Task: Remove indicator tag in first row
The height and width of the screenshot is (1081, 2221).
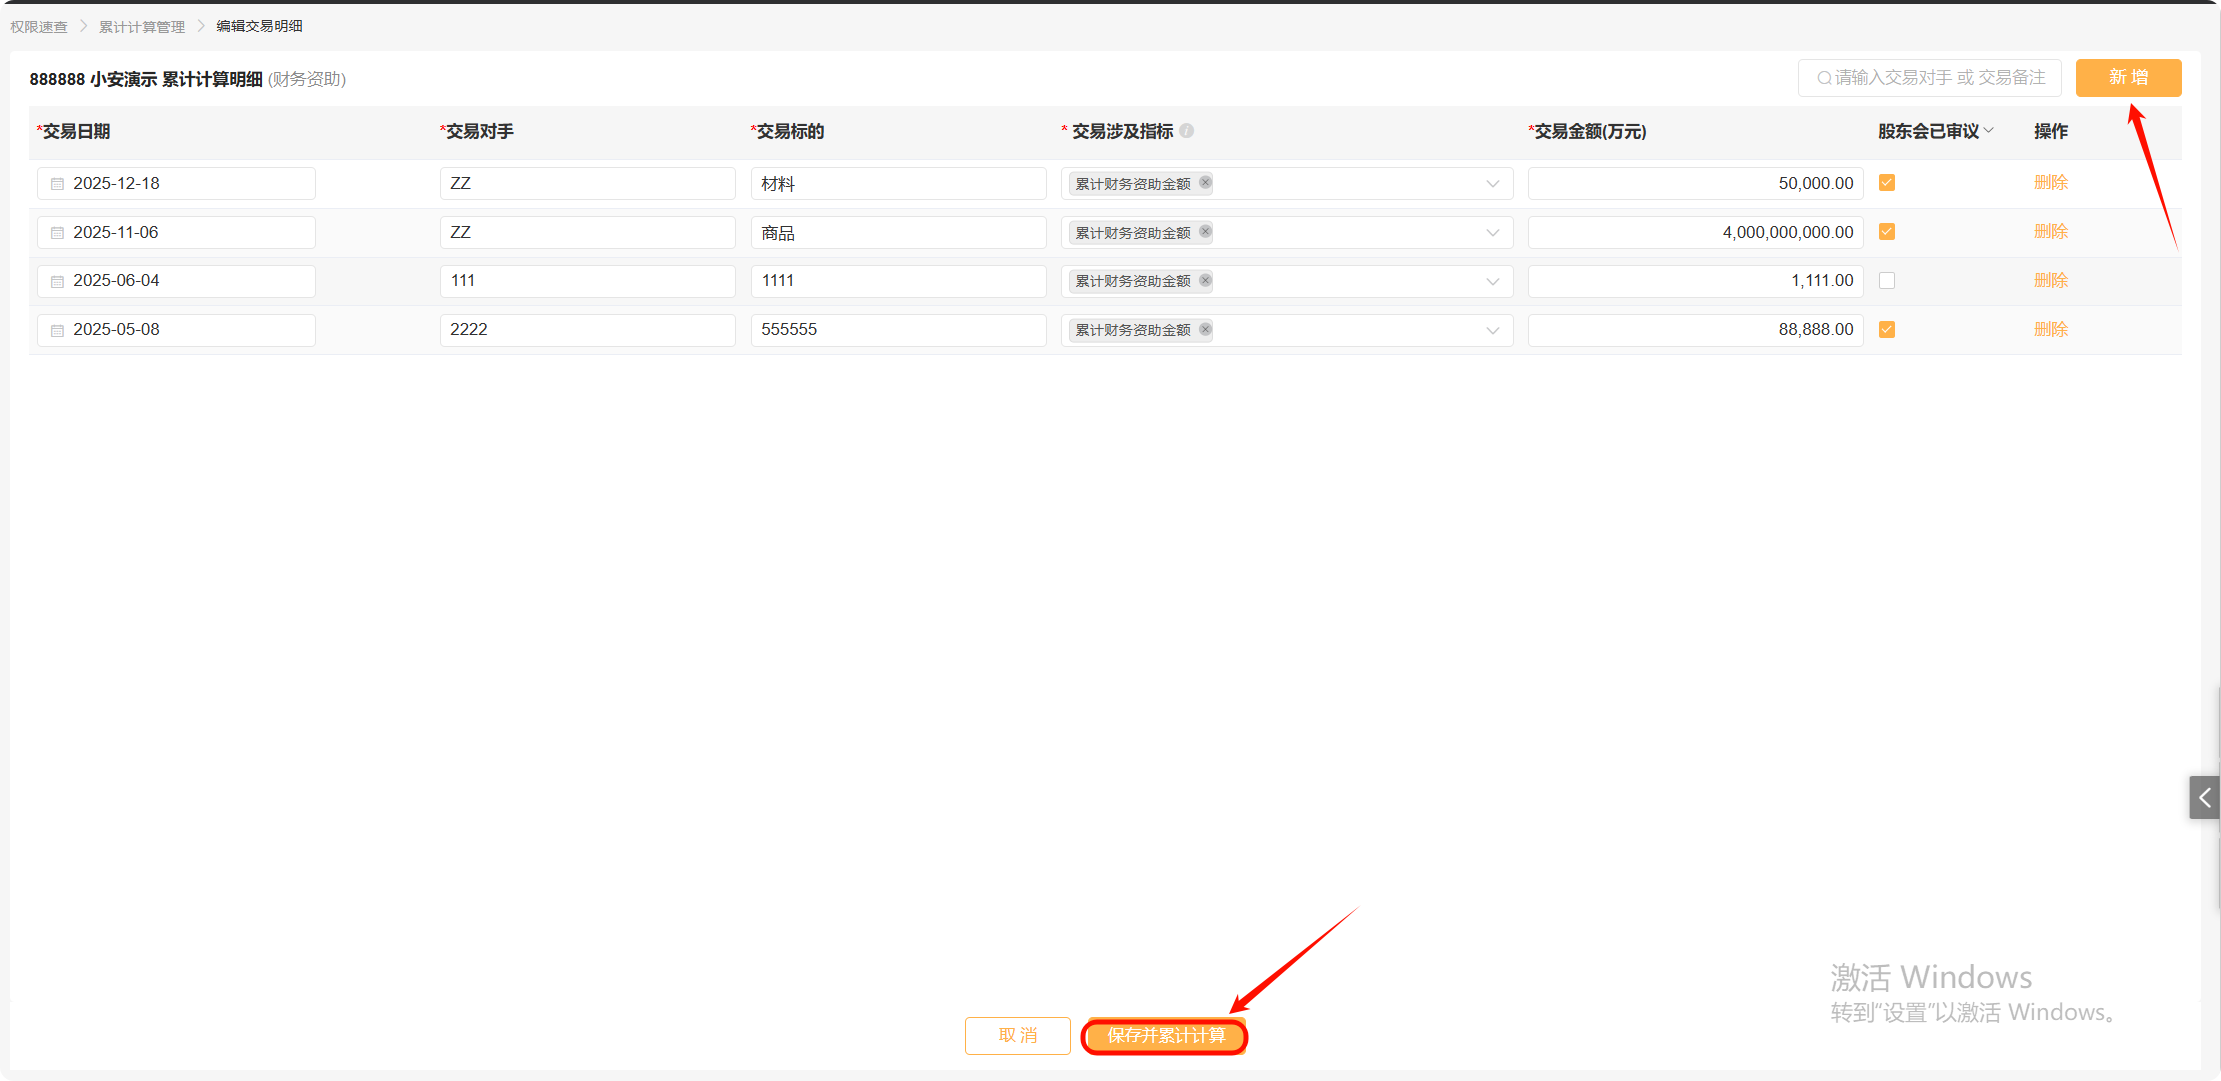Action: pyautogui.click(x=1206, y=183)
